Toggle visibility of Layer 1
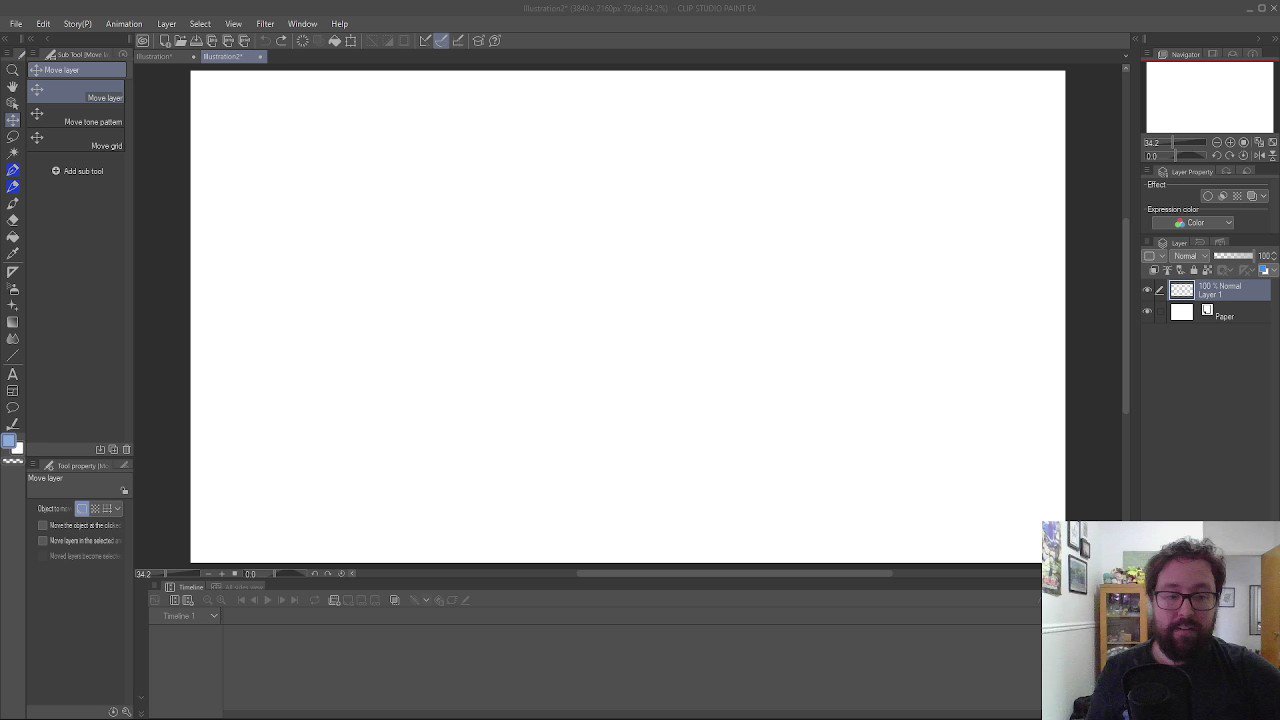Viewport: 1280px width, 720px height. 1146,289
